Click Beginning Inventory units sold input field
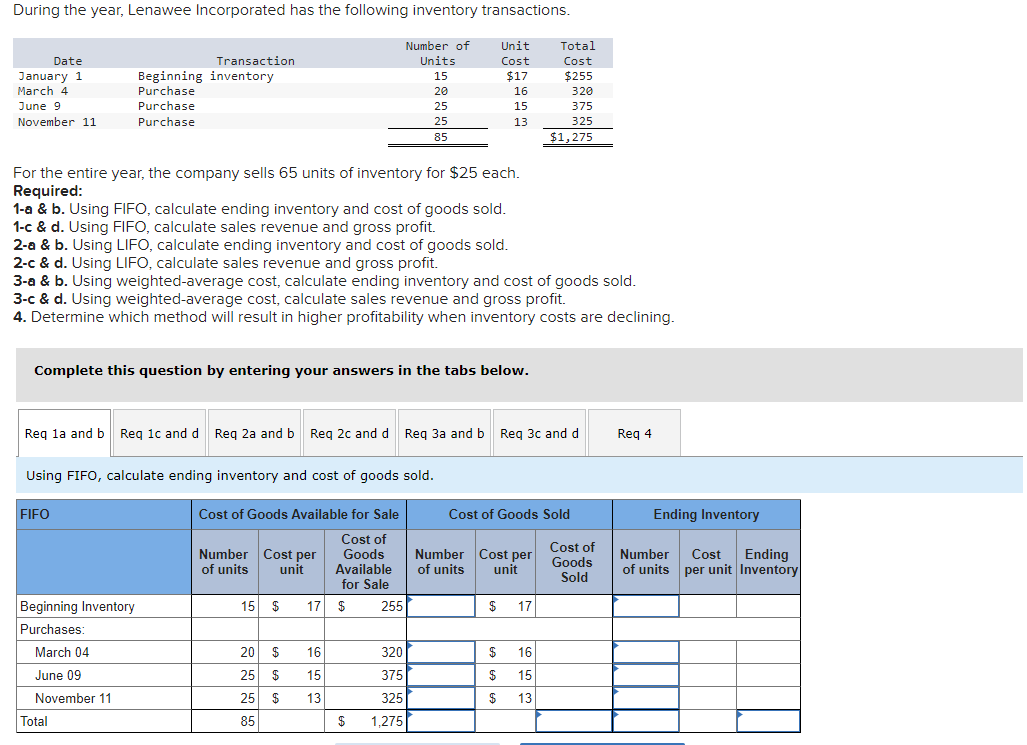Viewport: 1027px width, 745px height. [x=441, y=606]
